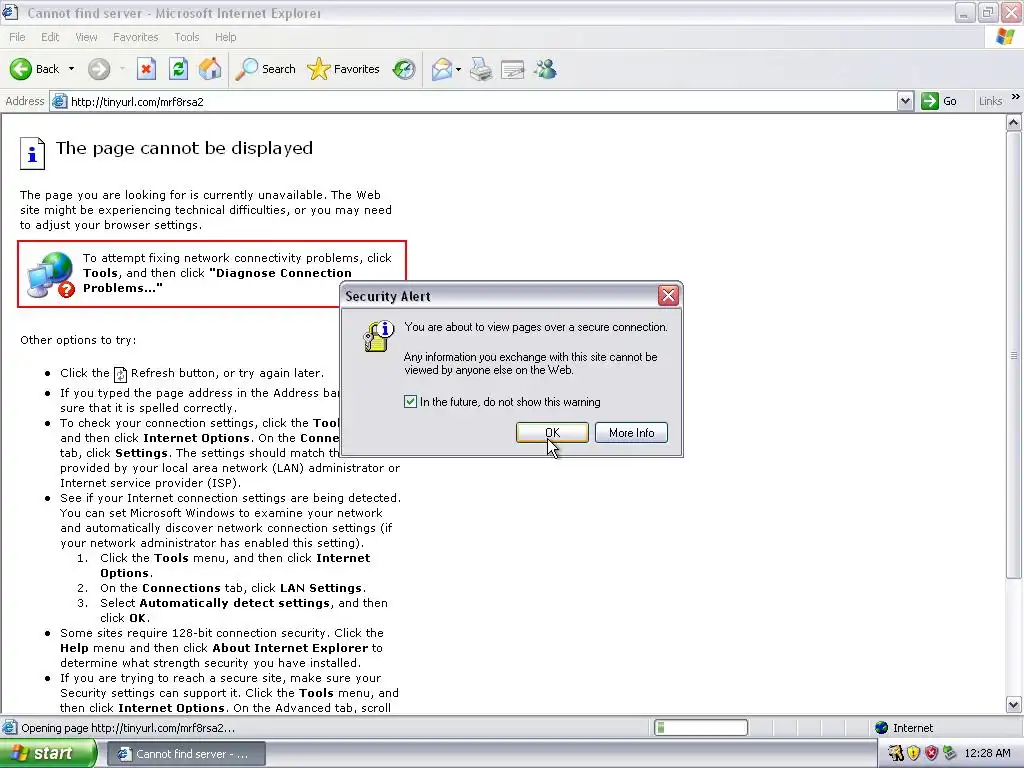Click More Info in Security Alert

click(632, 432)
